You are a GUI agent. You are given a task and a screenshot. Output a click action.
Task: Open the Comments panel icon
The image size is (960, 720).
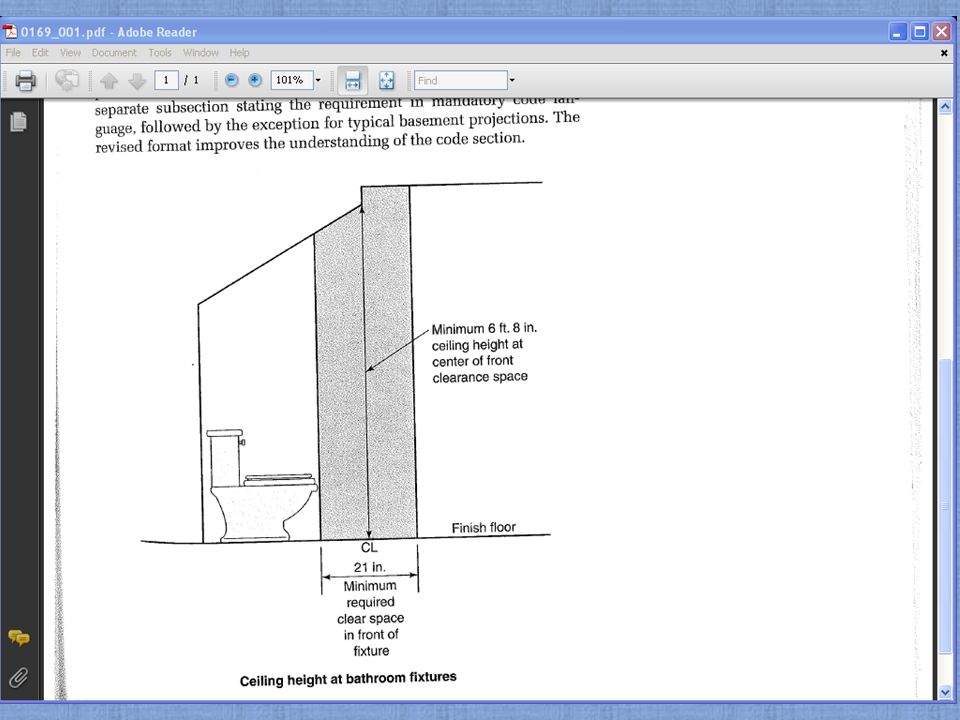click(18, 638)
